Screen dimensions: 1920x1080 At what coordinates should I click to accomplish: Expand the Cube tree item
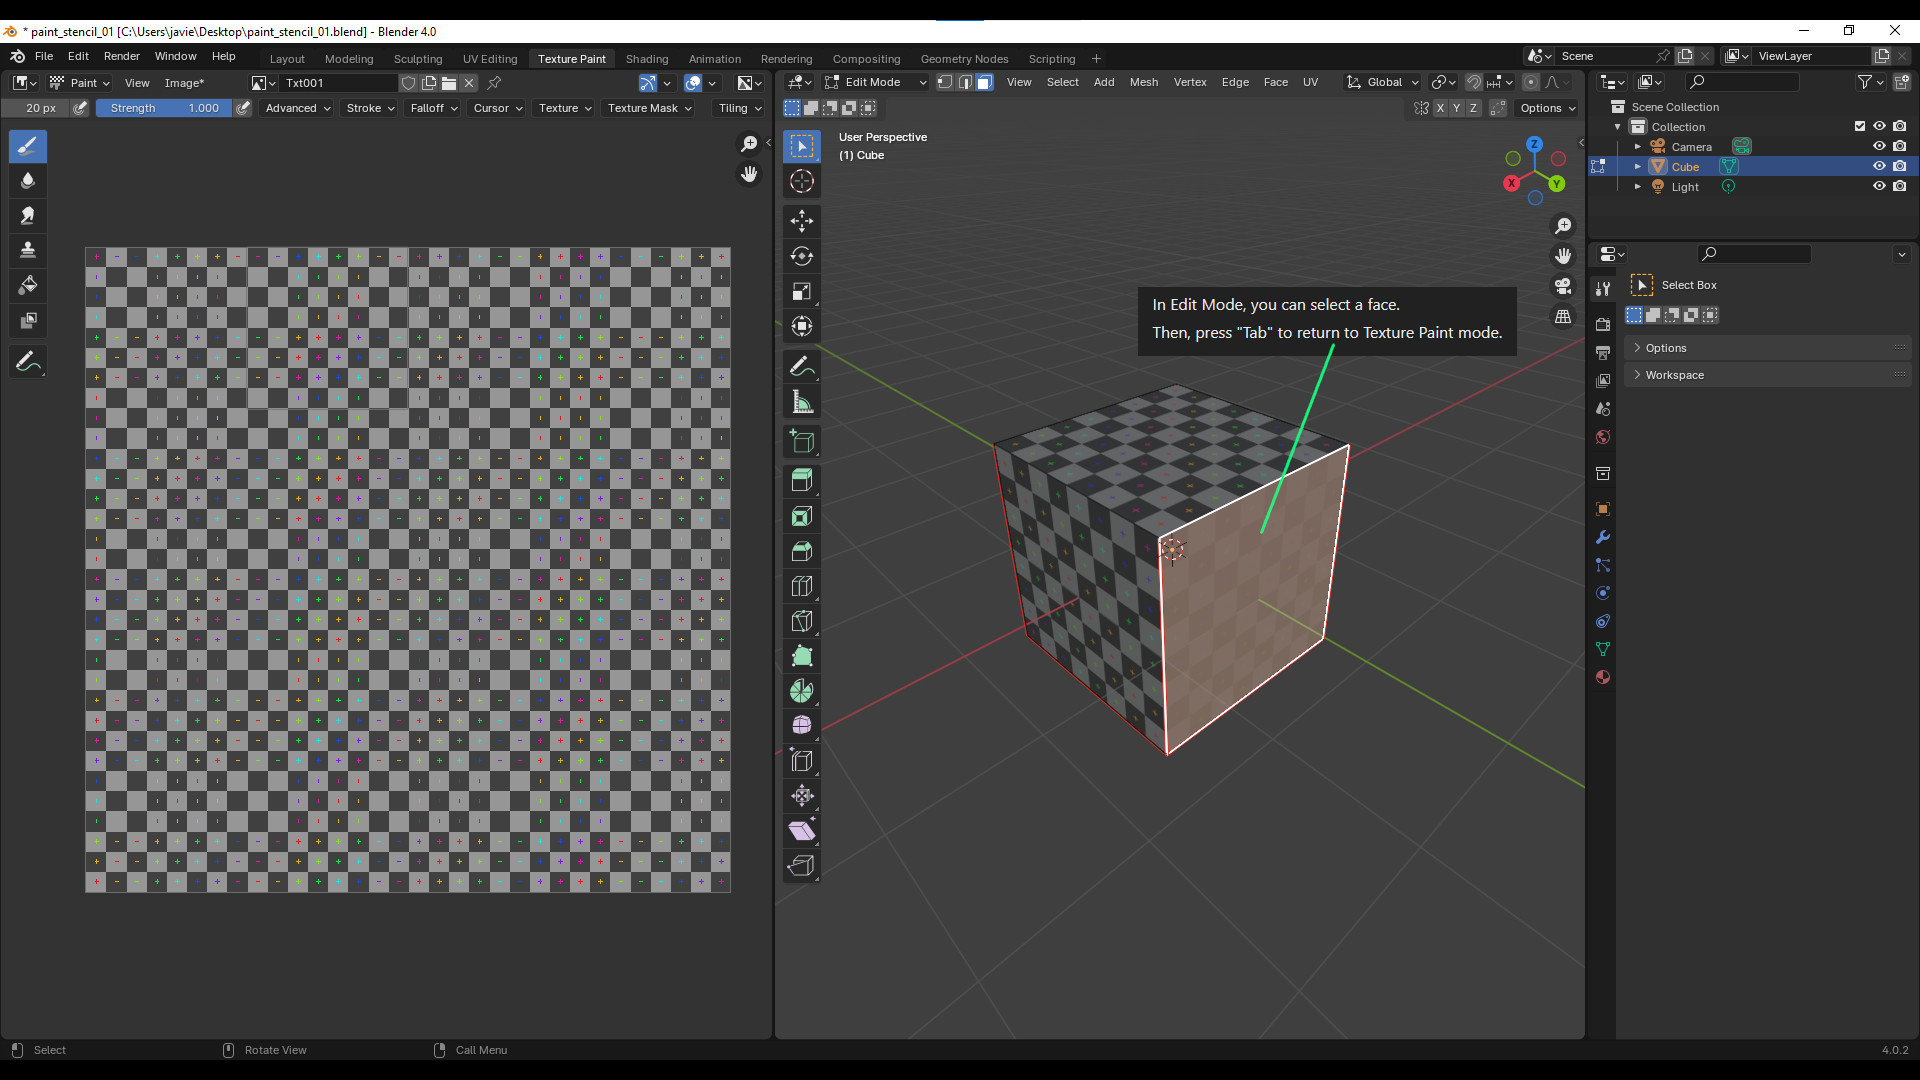click(1638, 167)
